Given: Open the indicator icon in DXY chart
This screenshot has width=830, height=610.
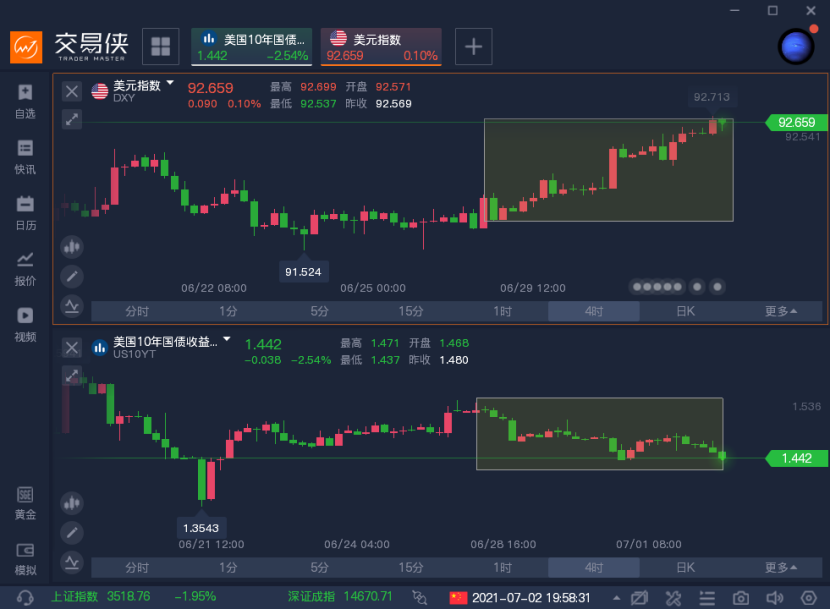Looking at the screenshot, I should 72,306.
